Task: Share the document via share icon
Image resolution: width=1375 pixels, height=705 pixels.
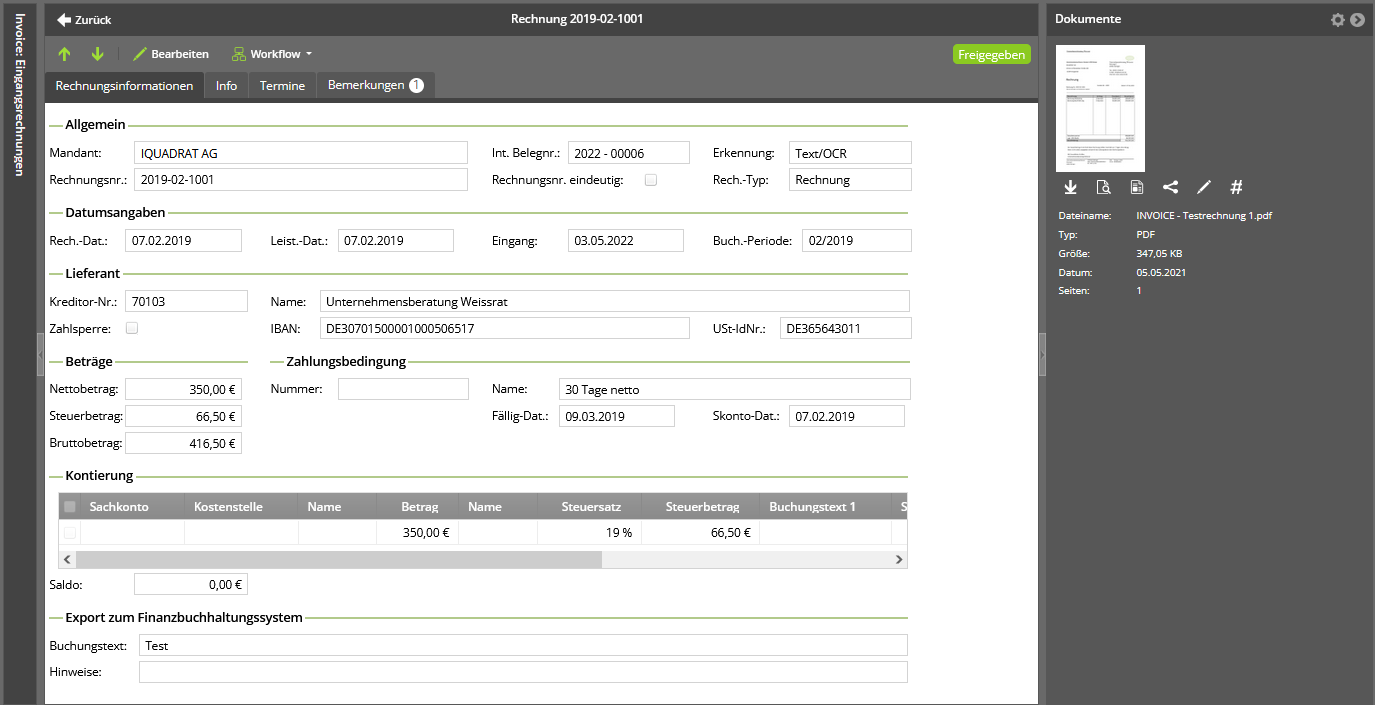Action: [1170, 187]
